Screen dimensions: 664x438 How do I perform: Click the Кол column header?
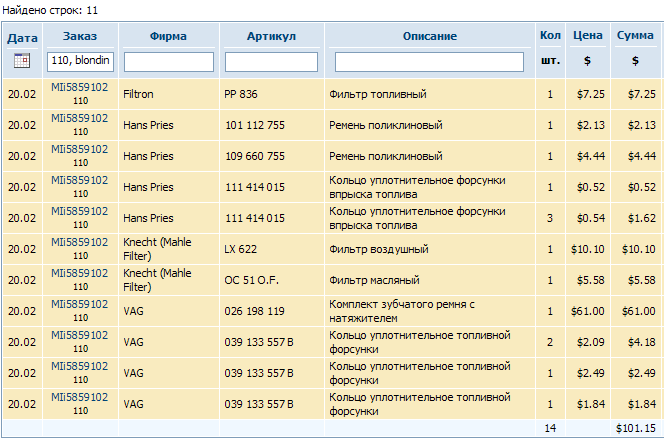point(549,36)
